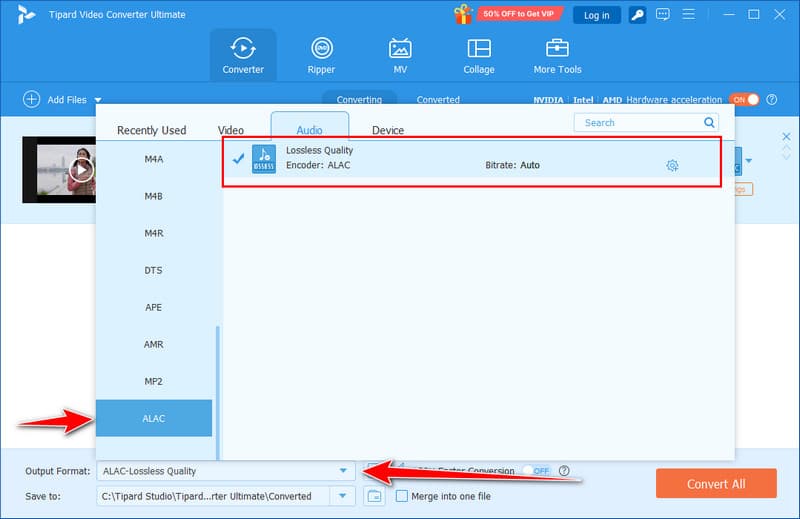Open the hamburger menu icon
The height and width of the screenshot is (519, 800).
point(688,14)
